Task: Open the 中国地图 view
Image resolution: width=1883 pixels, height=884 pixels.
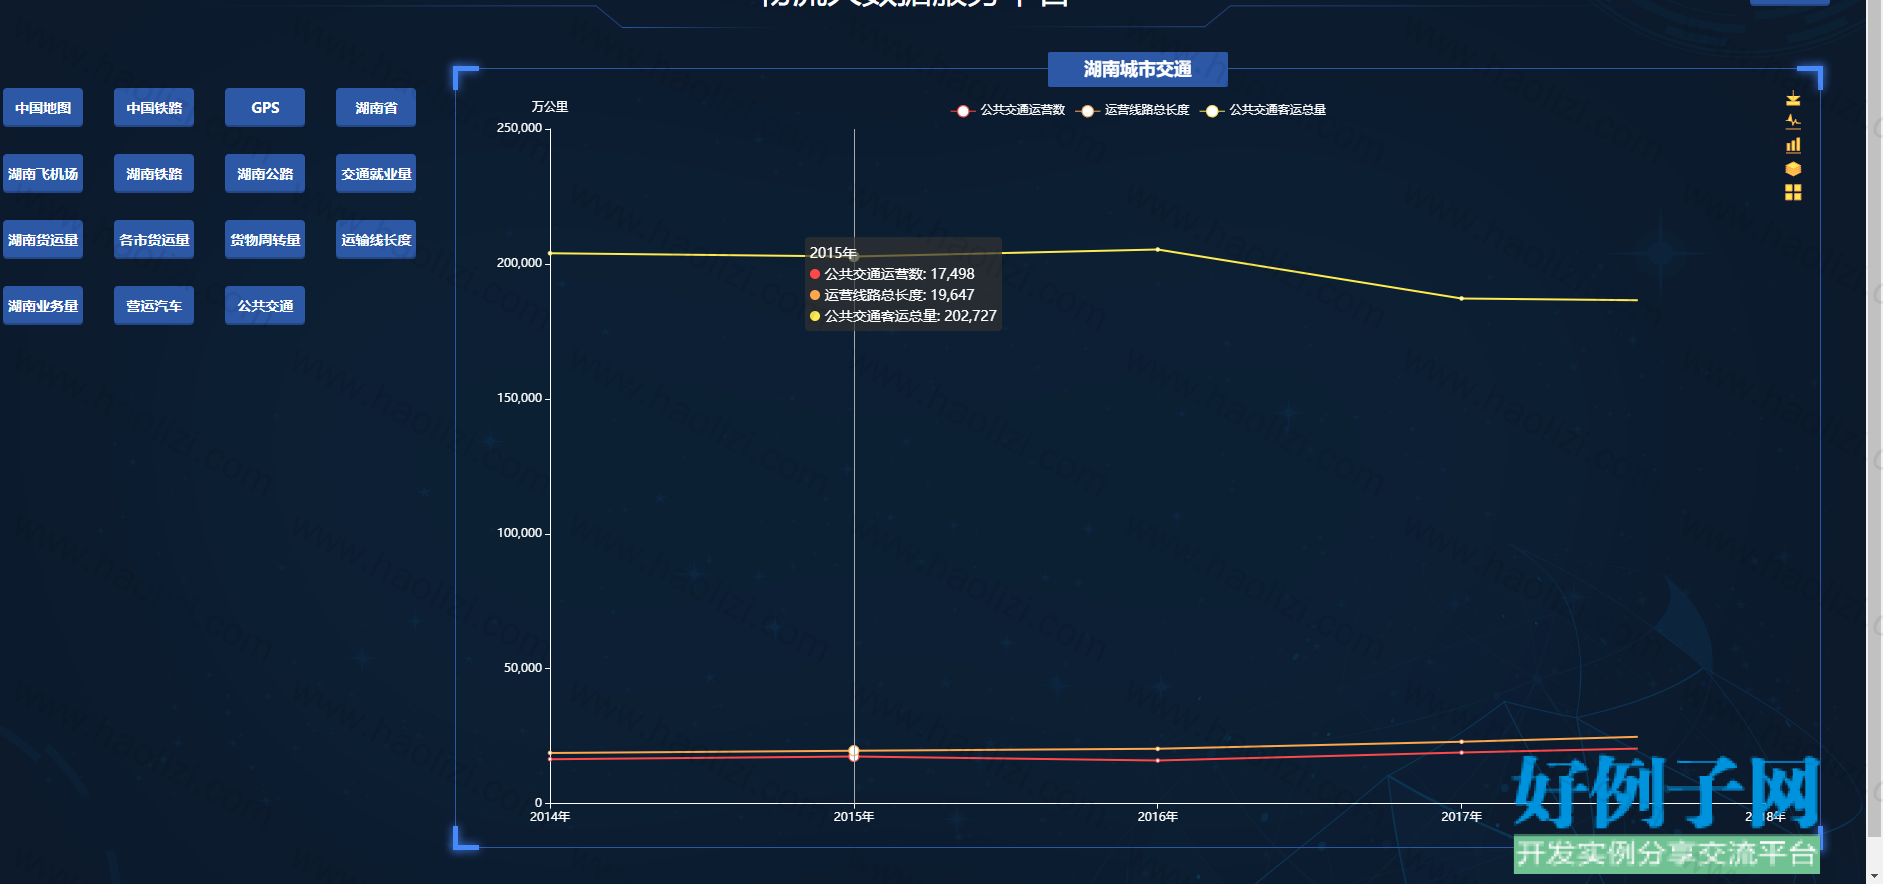Action: [x=43, y=108]
